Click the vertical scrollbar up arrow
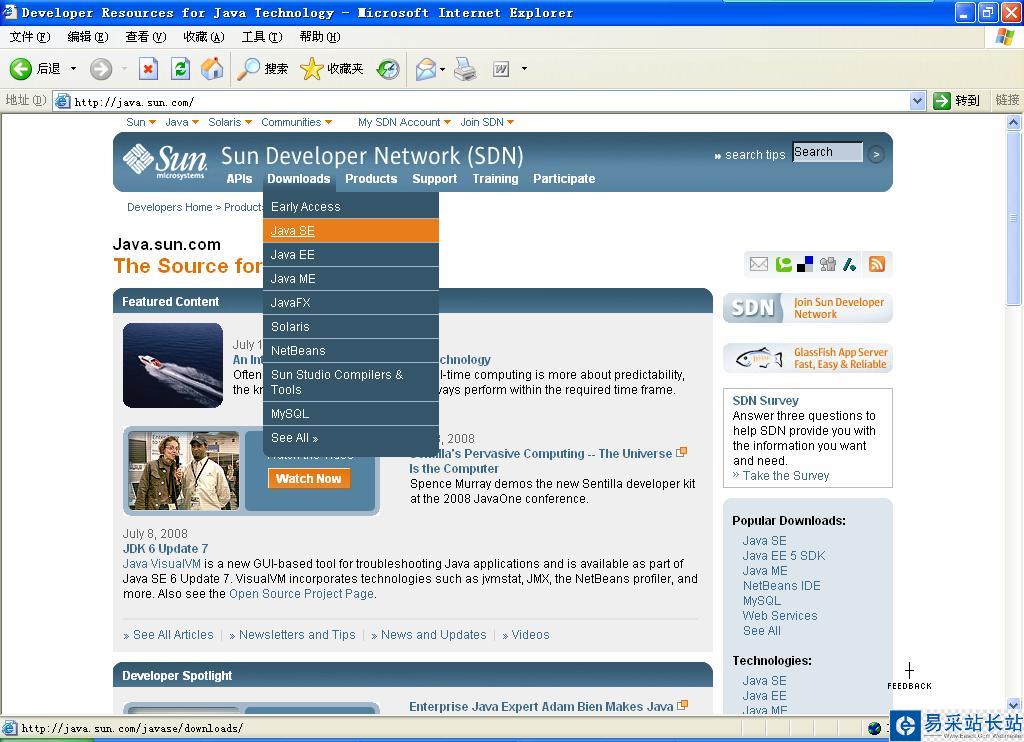 coord(1014,122)
